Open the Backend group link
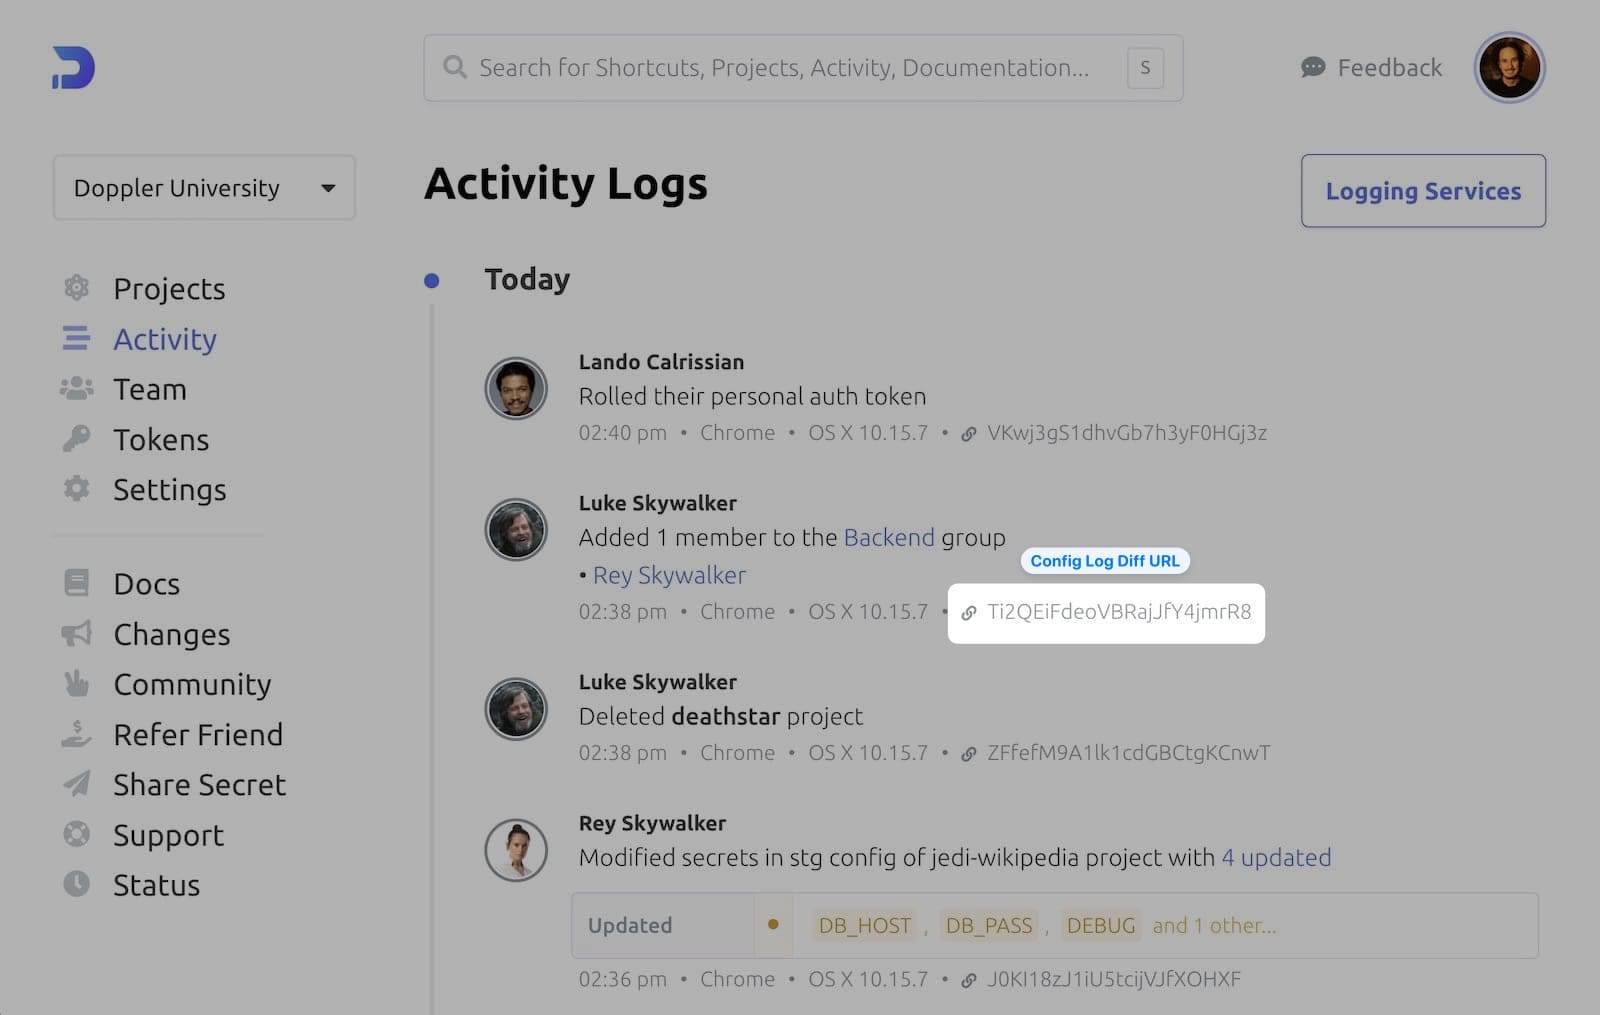Image resolution: width=1600 pixels, height=1015 pixels. [889, 537]
